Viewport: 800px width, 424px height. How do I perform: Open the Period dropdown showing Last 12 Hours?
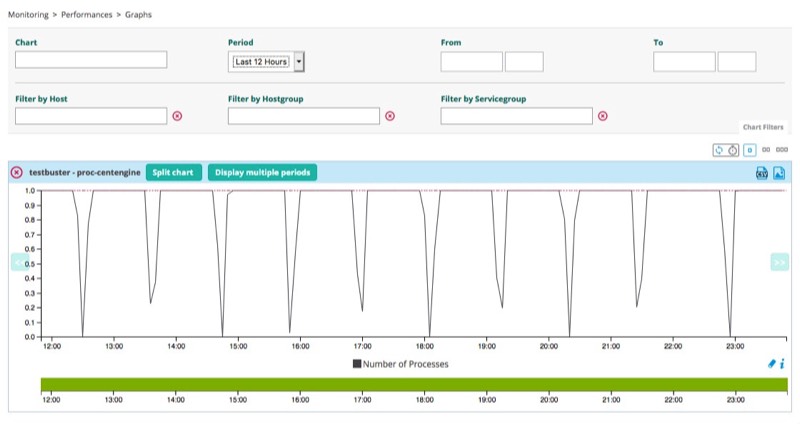click(x=267, y=62)
